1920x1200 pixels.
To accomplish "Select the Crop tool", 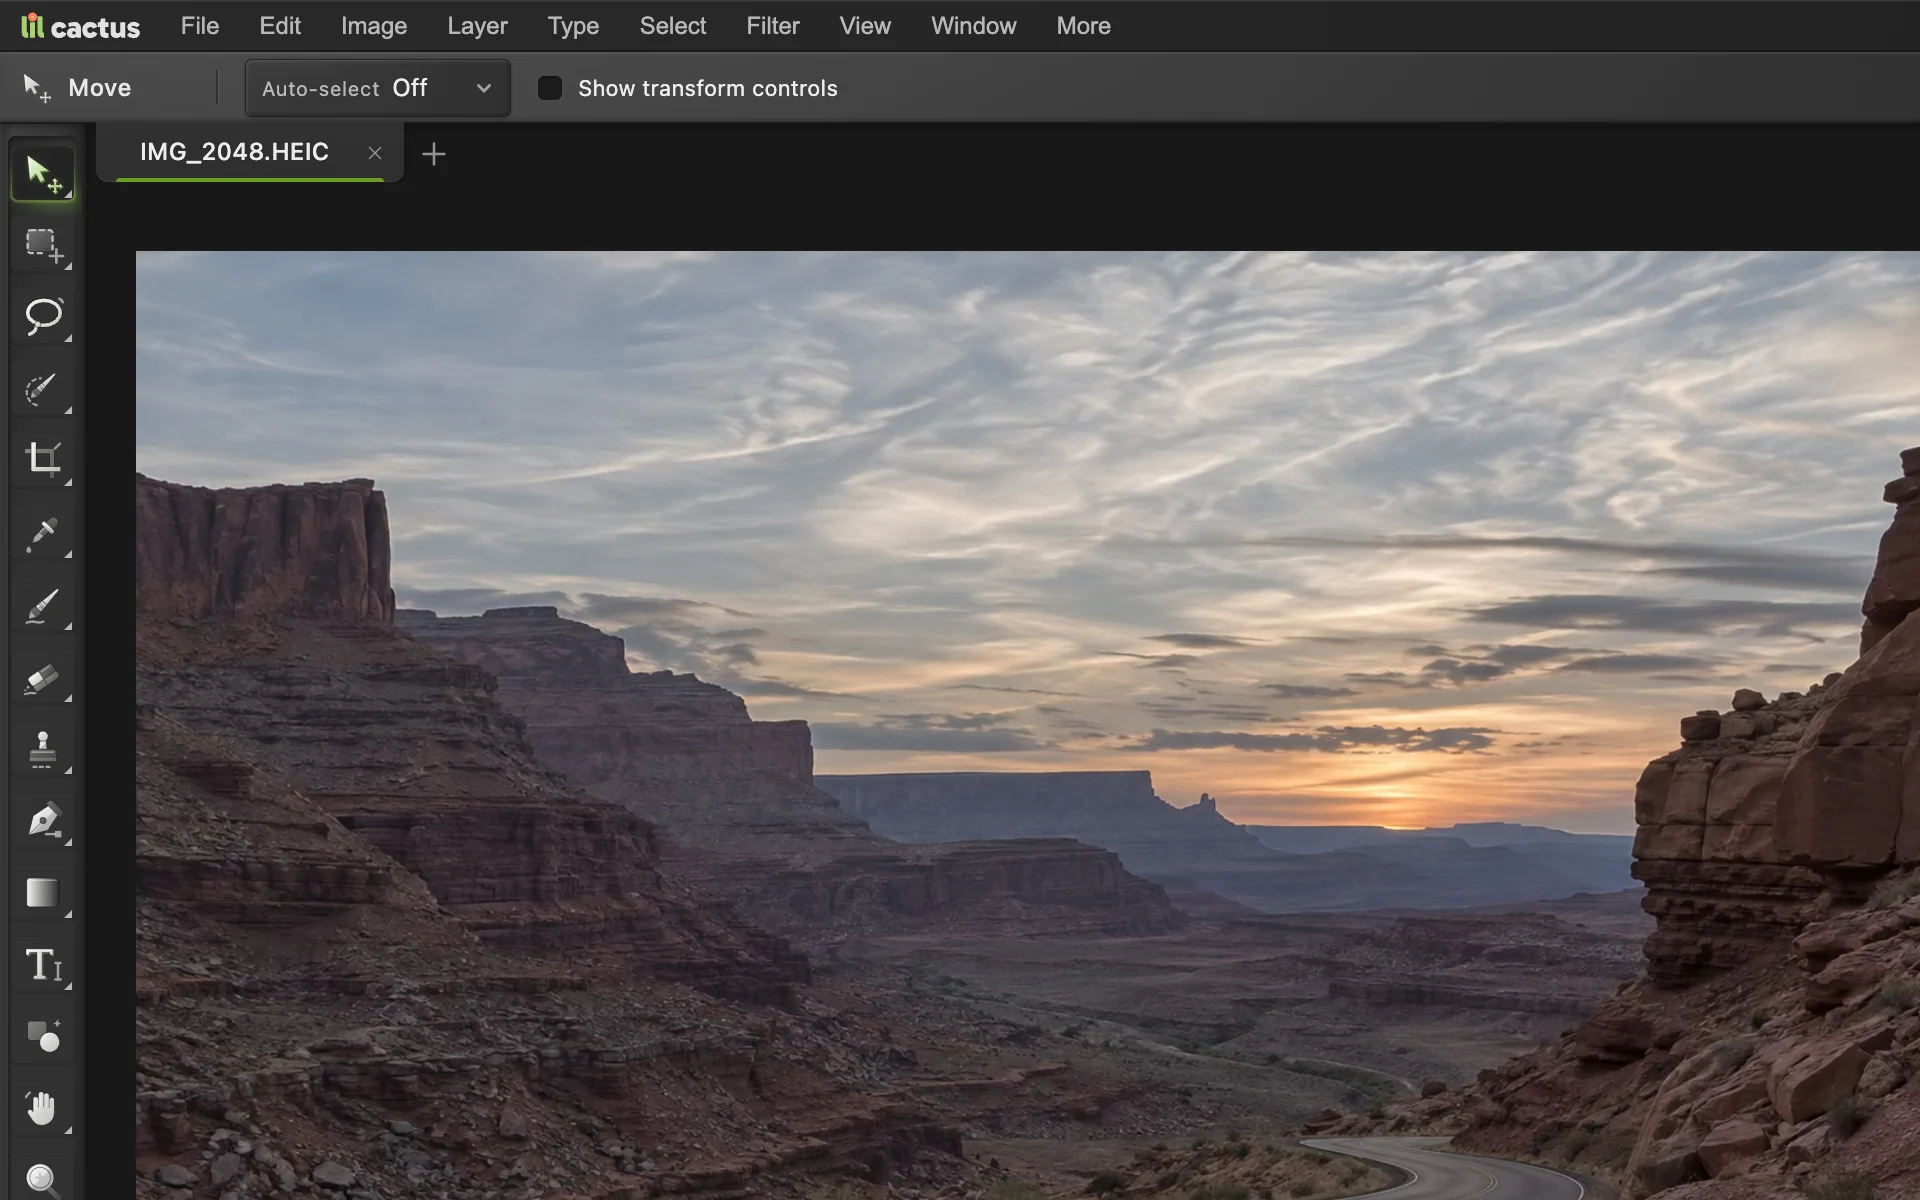I will click(43, 460).
